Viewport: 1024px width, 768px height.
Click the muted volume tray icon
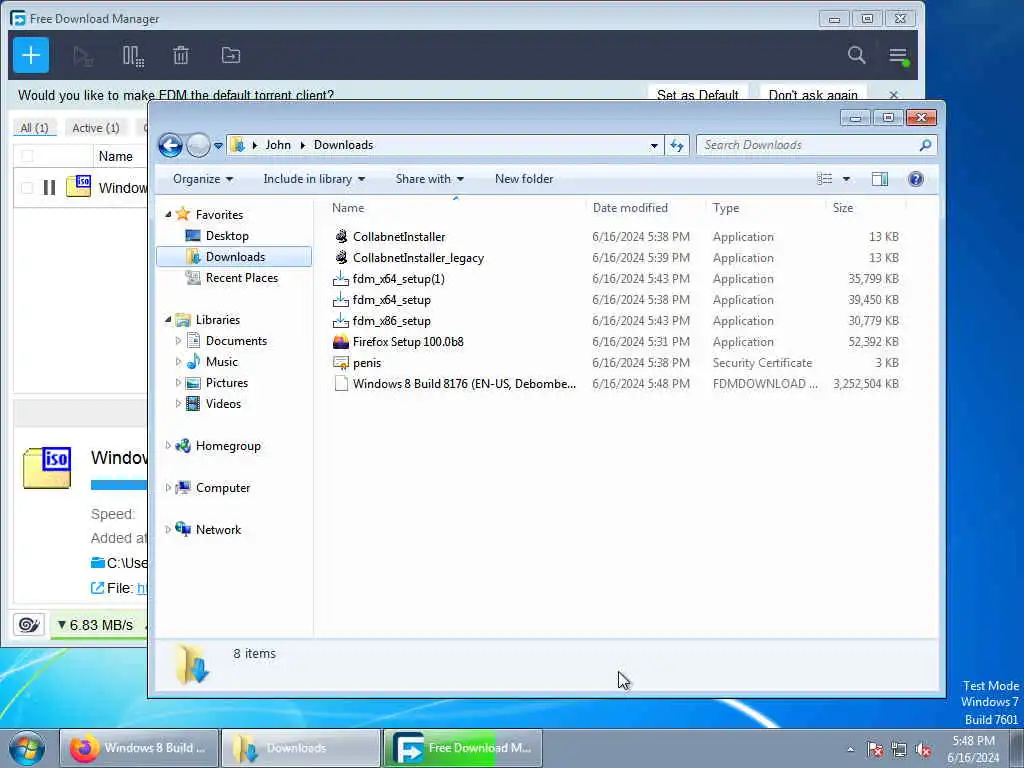tap(923, 749)
